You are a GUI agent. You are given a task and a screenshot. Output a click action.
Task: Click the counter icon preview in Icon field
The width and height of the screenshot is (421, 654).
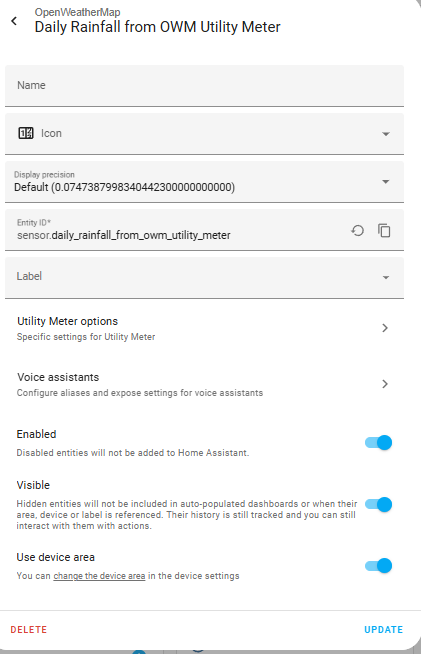[x=25, y=133]
